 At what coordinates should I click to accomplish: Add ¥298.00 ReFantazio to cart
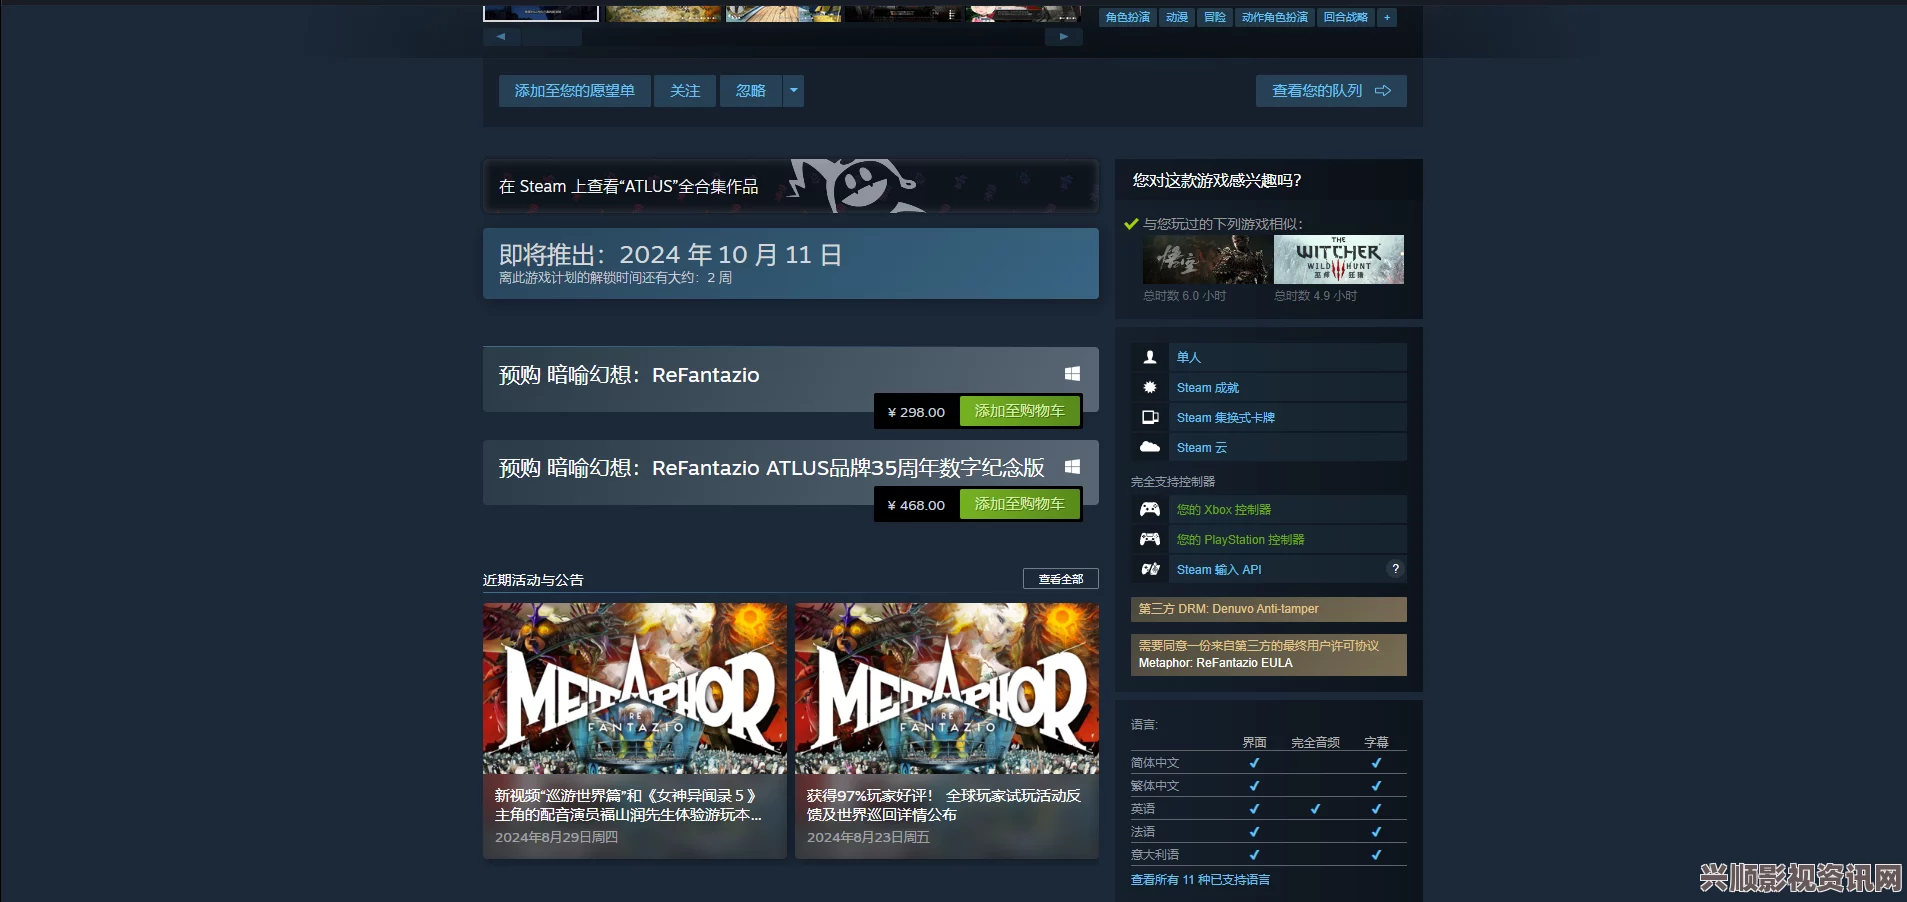tap(1020, 411)
